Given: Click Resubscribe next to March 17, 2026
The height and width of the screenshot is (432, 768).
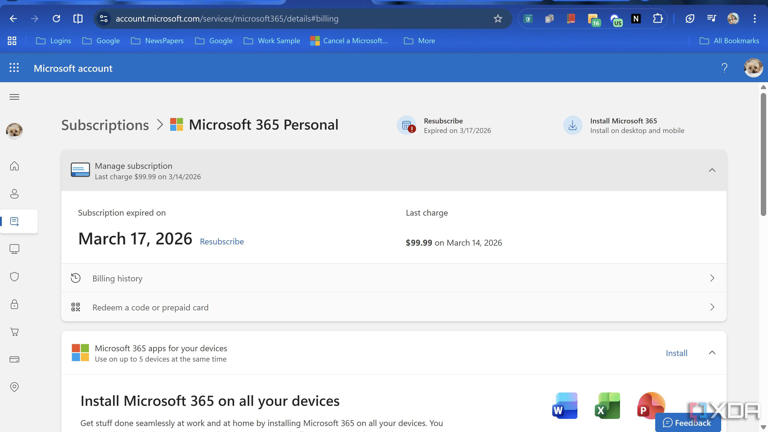Looking at the screenshot, I should (221, 241).
